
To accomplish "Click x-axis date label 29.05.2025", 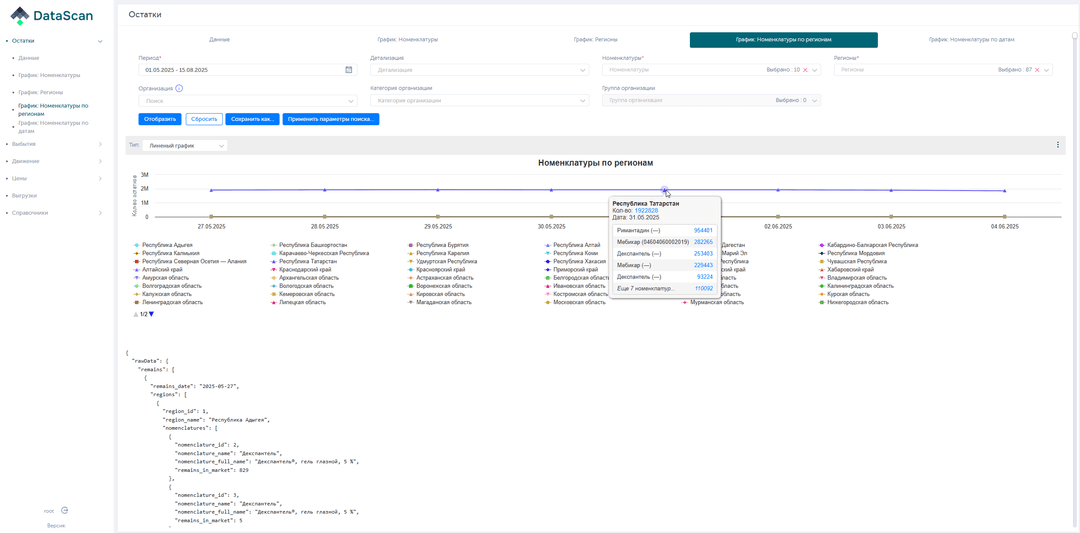I will coord(438,226).
